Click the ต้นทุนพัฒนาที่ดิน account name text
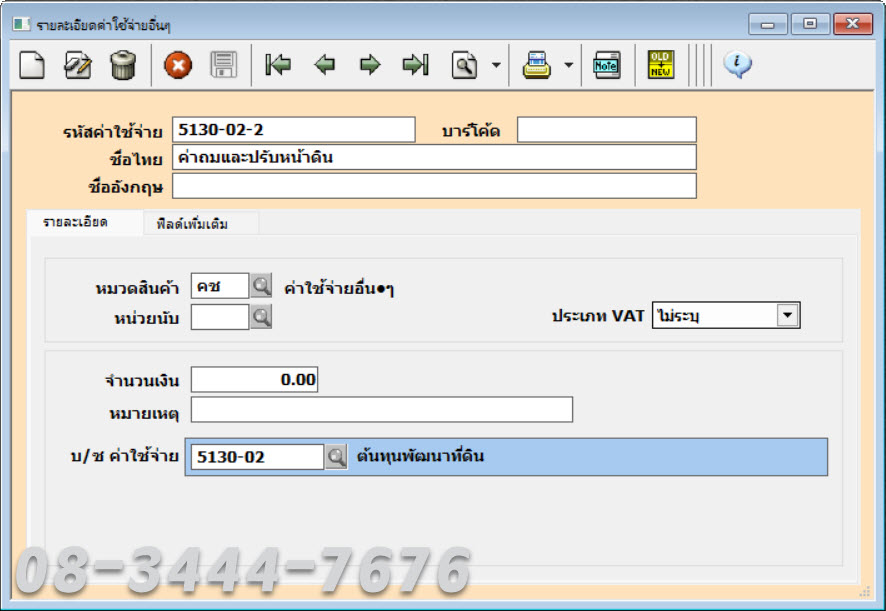Image resolution: width=886 pixels, height=611 pixels. click(x=420, y=456)
